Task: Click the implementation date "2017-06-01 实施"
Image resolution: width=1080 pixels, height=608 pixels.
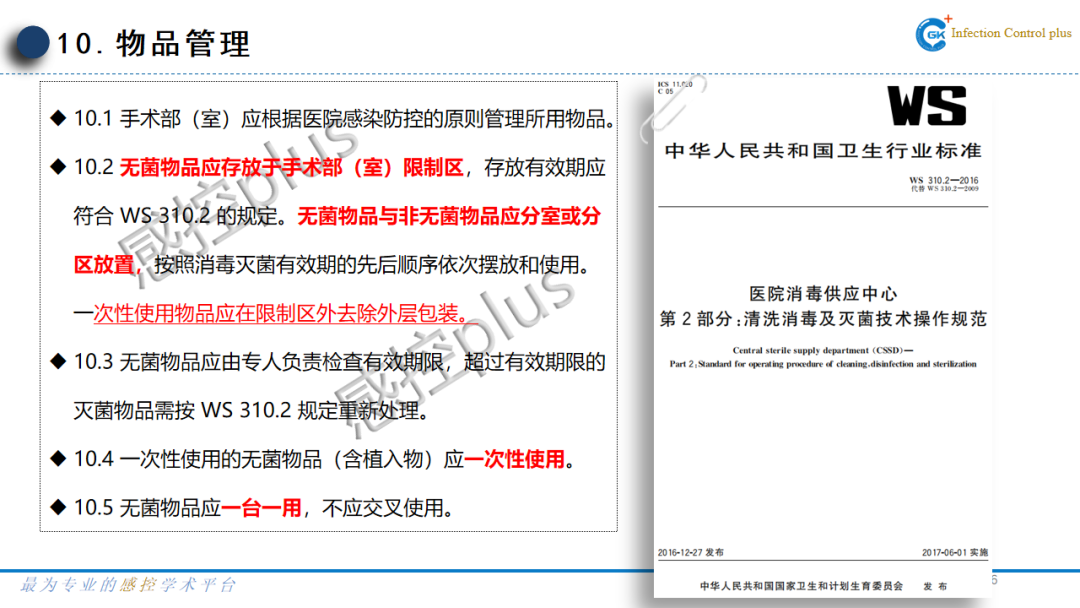Action: [x=955, y=552]
